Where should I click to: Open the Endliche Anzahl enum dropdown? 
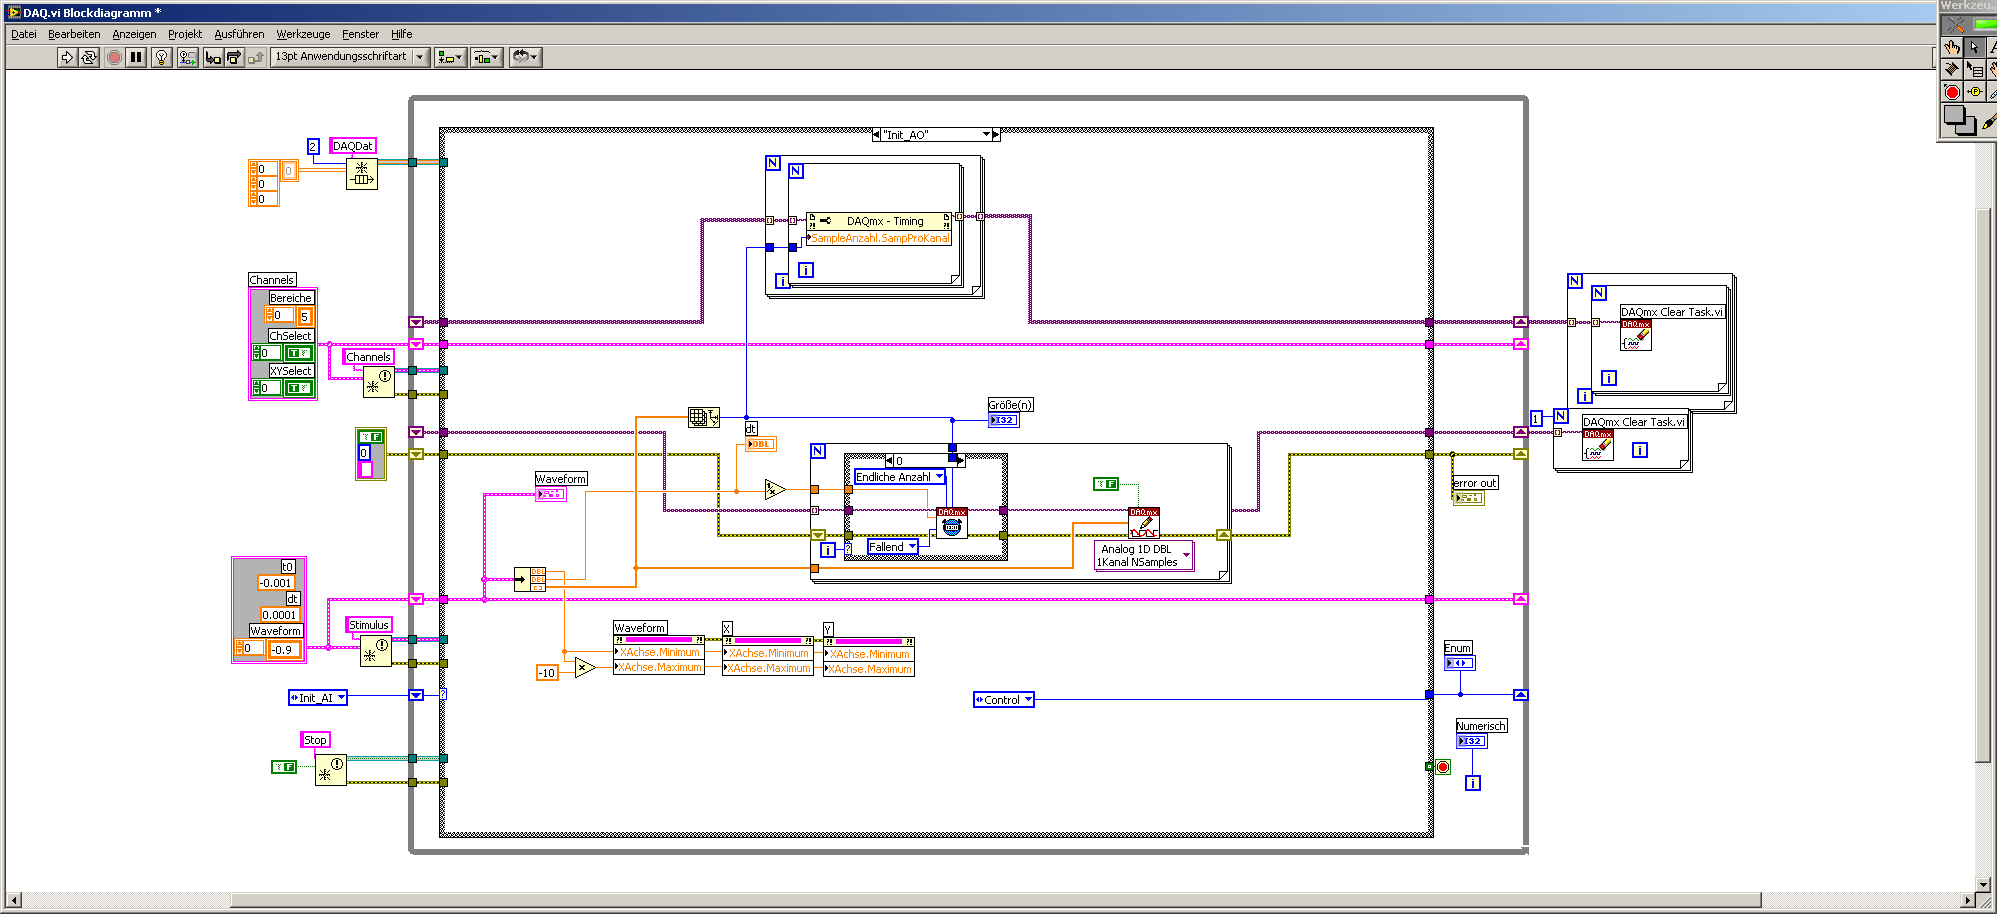tap(900, 477)
